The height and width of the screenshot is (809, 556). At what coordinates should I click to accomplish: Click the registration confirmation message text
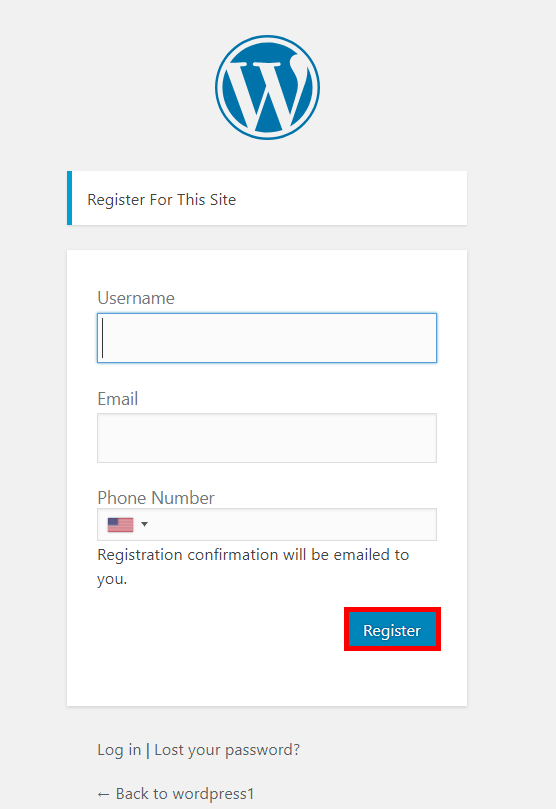click(x=253, y=567)
